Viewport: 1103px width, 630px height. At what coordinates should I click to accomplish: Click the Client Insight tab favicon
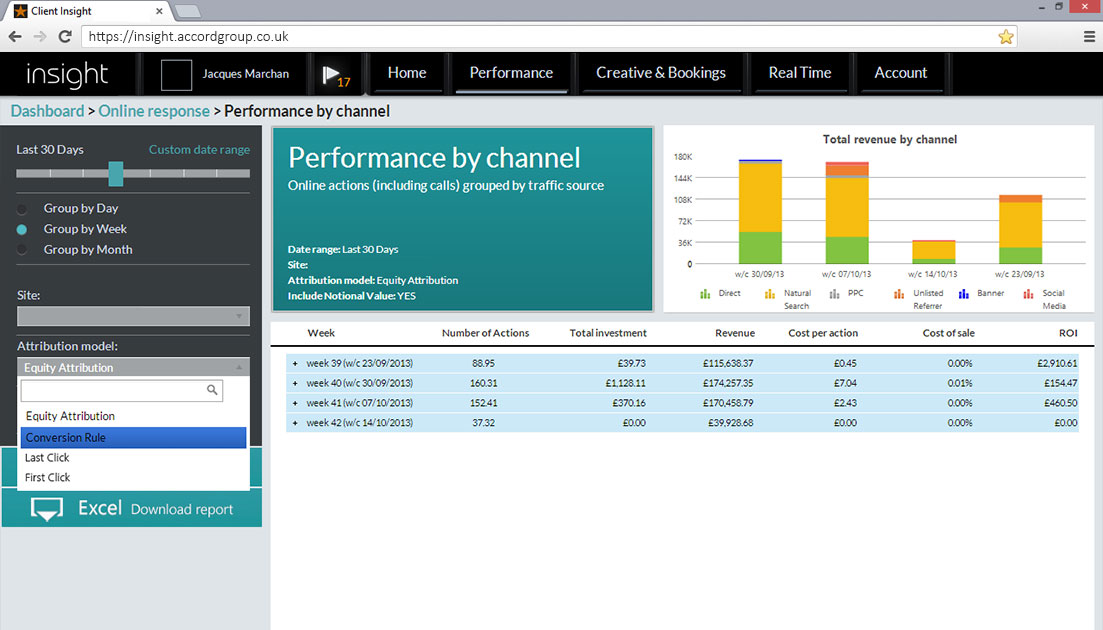[20, 11]
